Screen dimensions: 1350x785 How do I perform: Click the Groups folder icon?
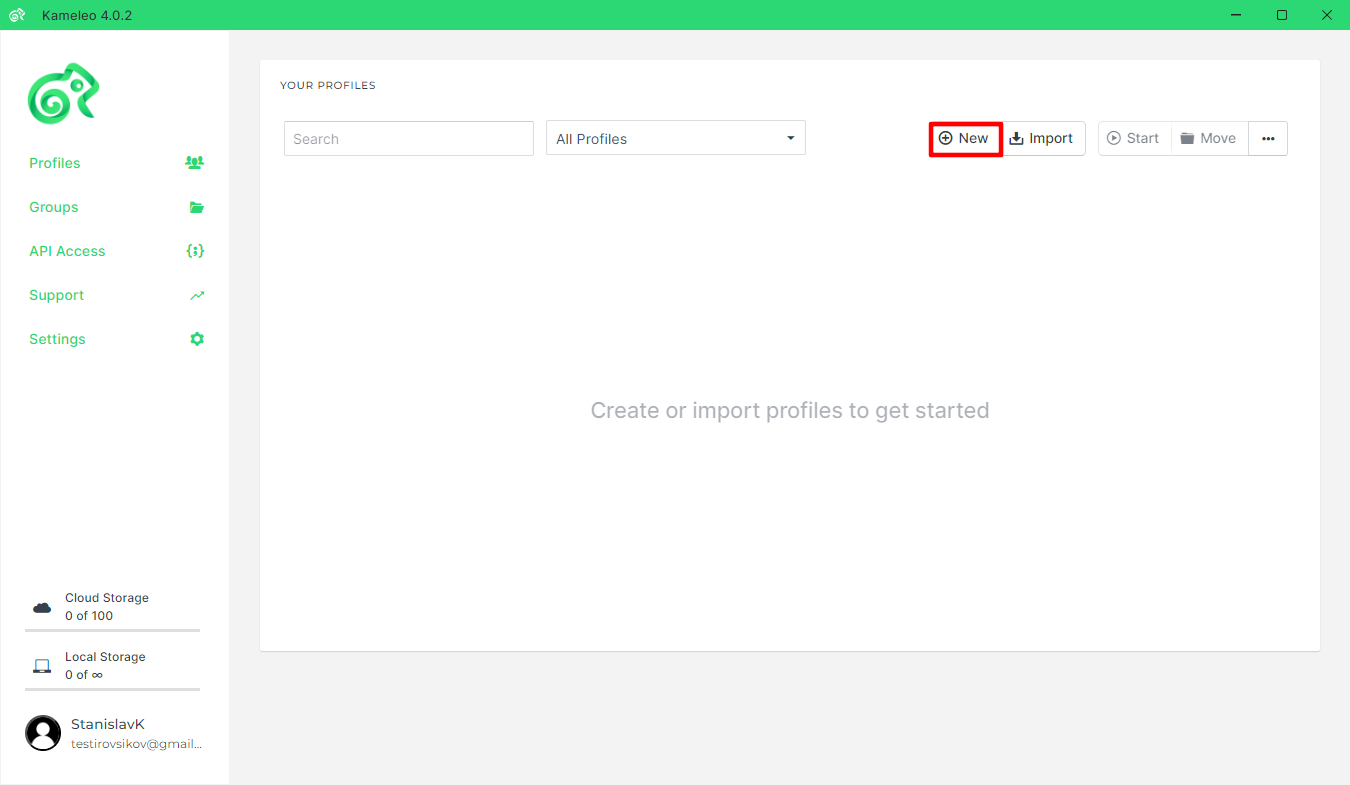pyautogui.click(x=196, y=207)
